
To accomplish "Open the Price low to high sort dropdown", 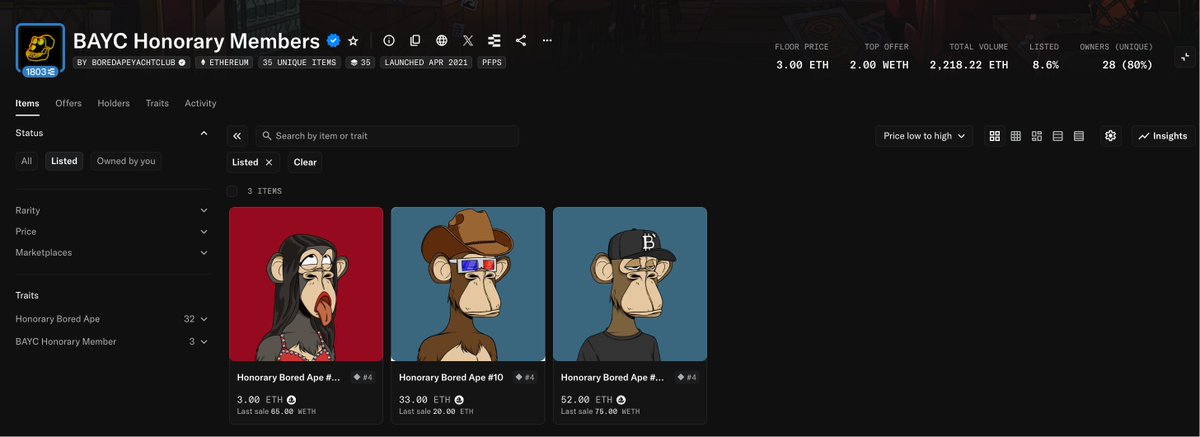I will (924, 136).
